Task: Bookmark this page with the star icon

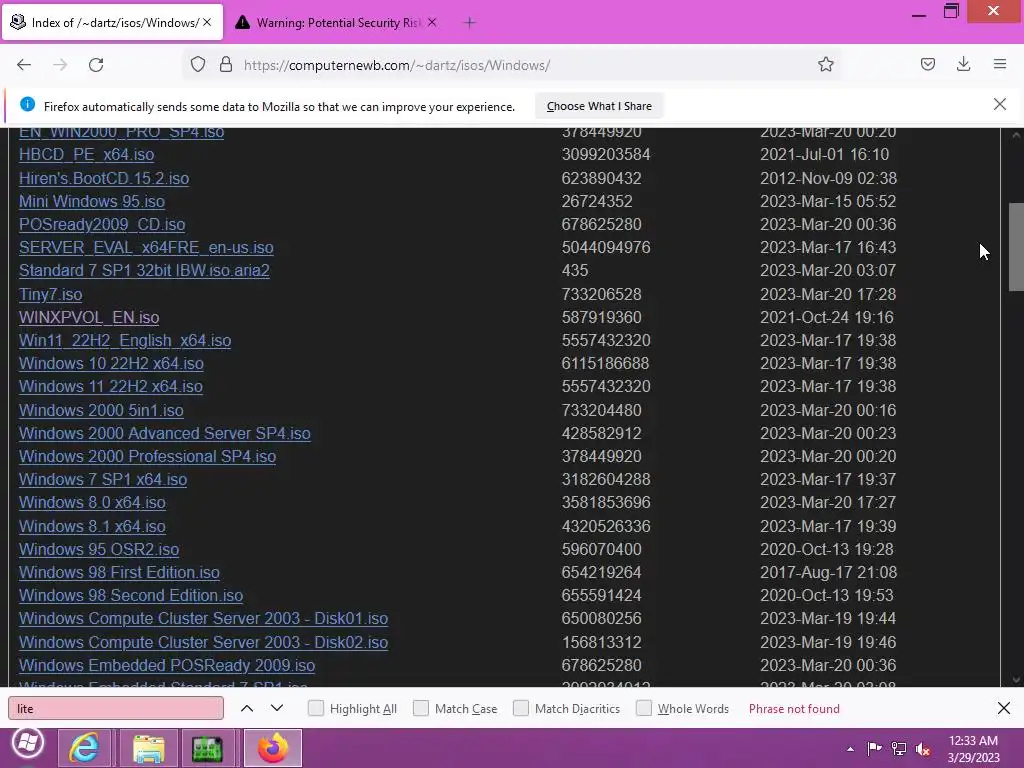Action: click(x=825, y=65)
